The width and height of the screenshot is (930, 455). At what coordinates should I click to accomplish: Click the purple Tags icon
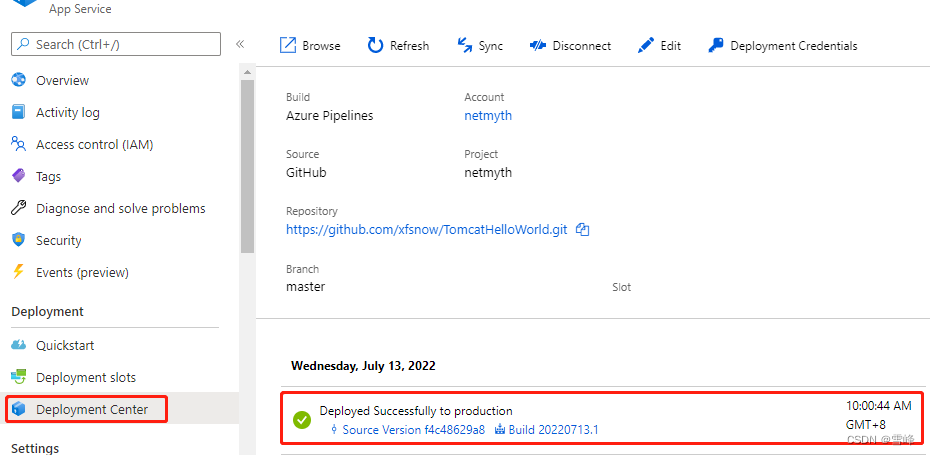pyautogui.click(x=19, y=176)
